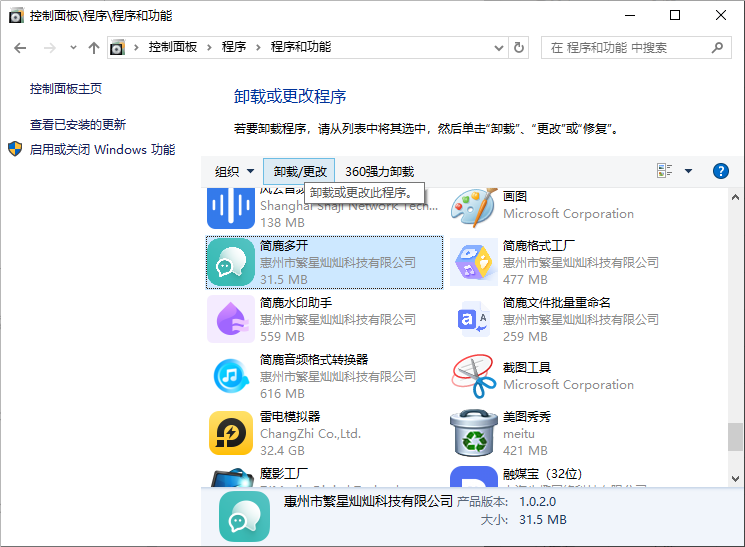This screenshot has width=745, height=547.
Task: Select the 魔影工厂 program name
Action: [x=284, y=474]
